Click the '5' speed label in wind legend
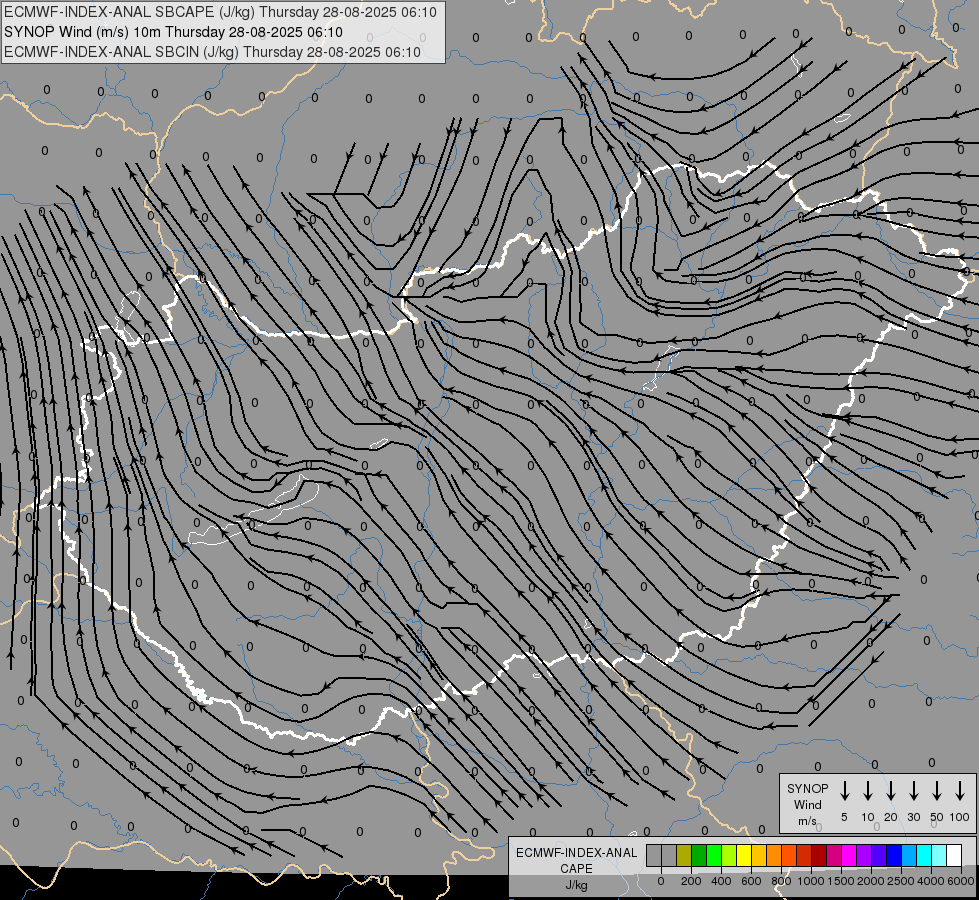979x900 pixels. [x=844, y=817]
